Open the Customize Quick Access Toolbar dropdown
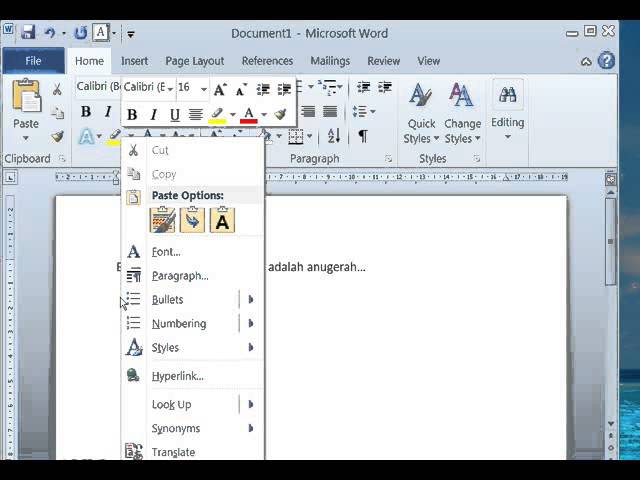The image size is (640, 480). tap(131, 34)
